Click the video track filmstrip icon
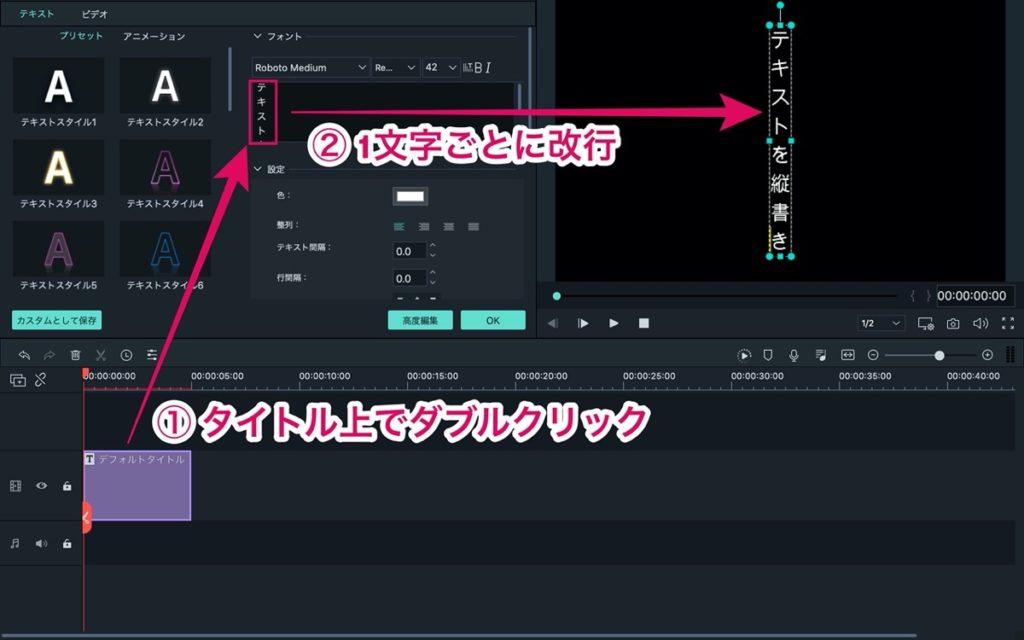The height and width of the screenshot is (640, 1024). (16, 486)
